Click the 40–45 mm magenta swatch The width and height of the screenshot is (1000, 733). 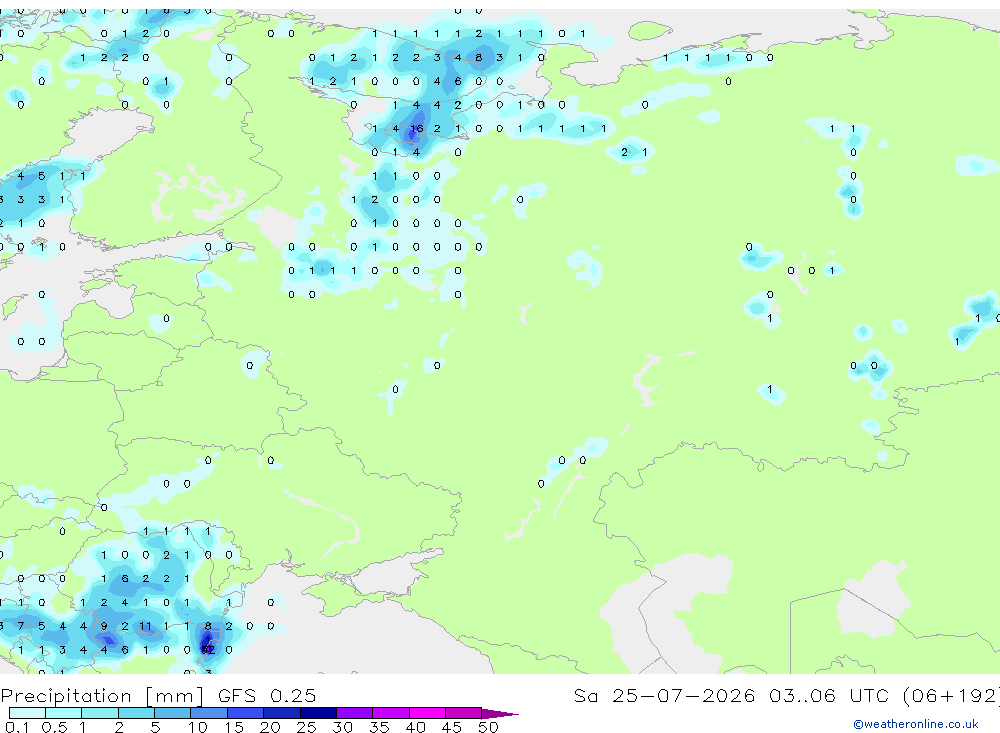pos(427,713)
